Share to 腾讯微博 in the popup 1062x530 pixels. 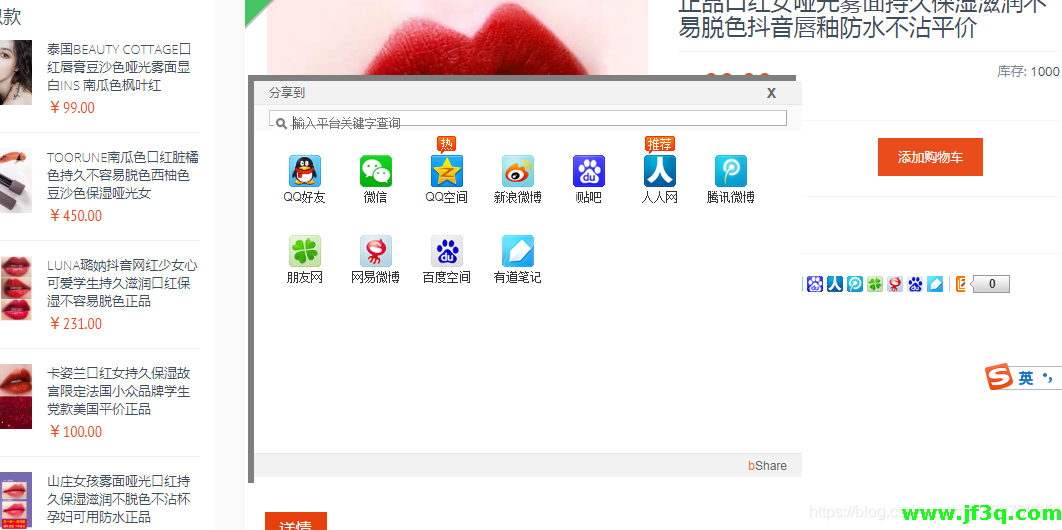[731, 172]
